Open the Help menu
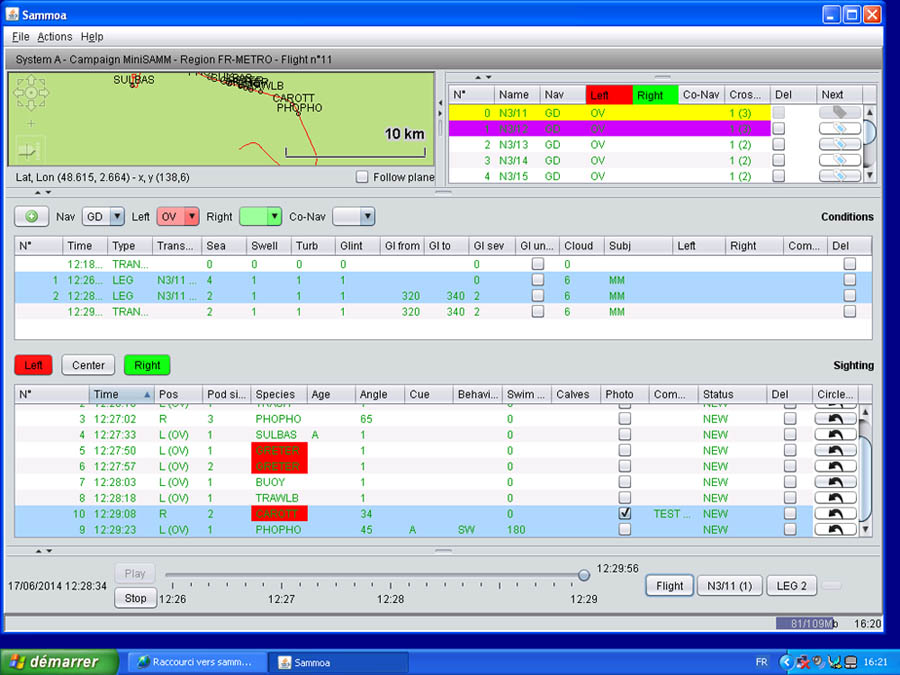 click(x=92, y=37)
